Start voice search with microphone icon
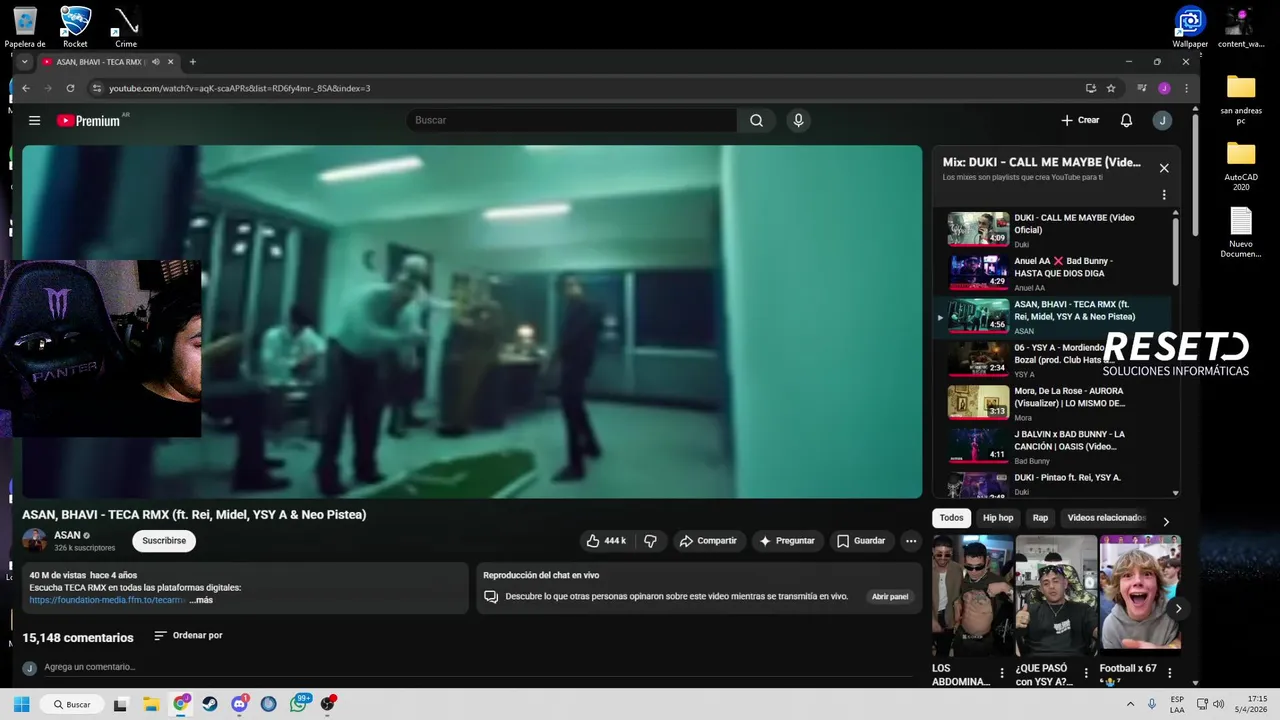The width and height of the screenshot is (1280, 720). [798, 120]
